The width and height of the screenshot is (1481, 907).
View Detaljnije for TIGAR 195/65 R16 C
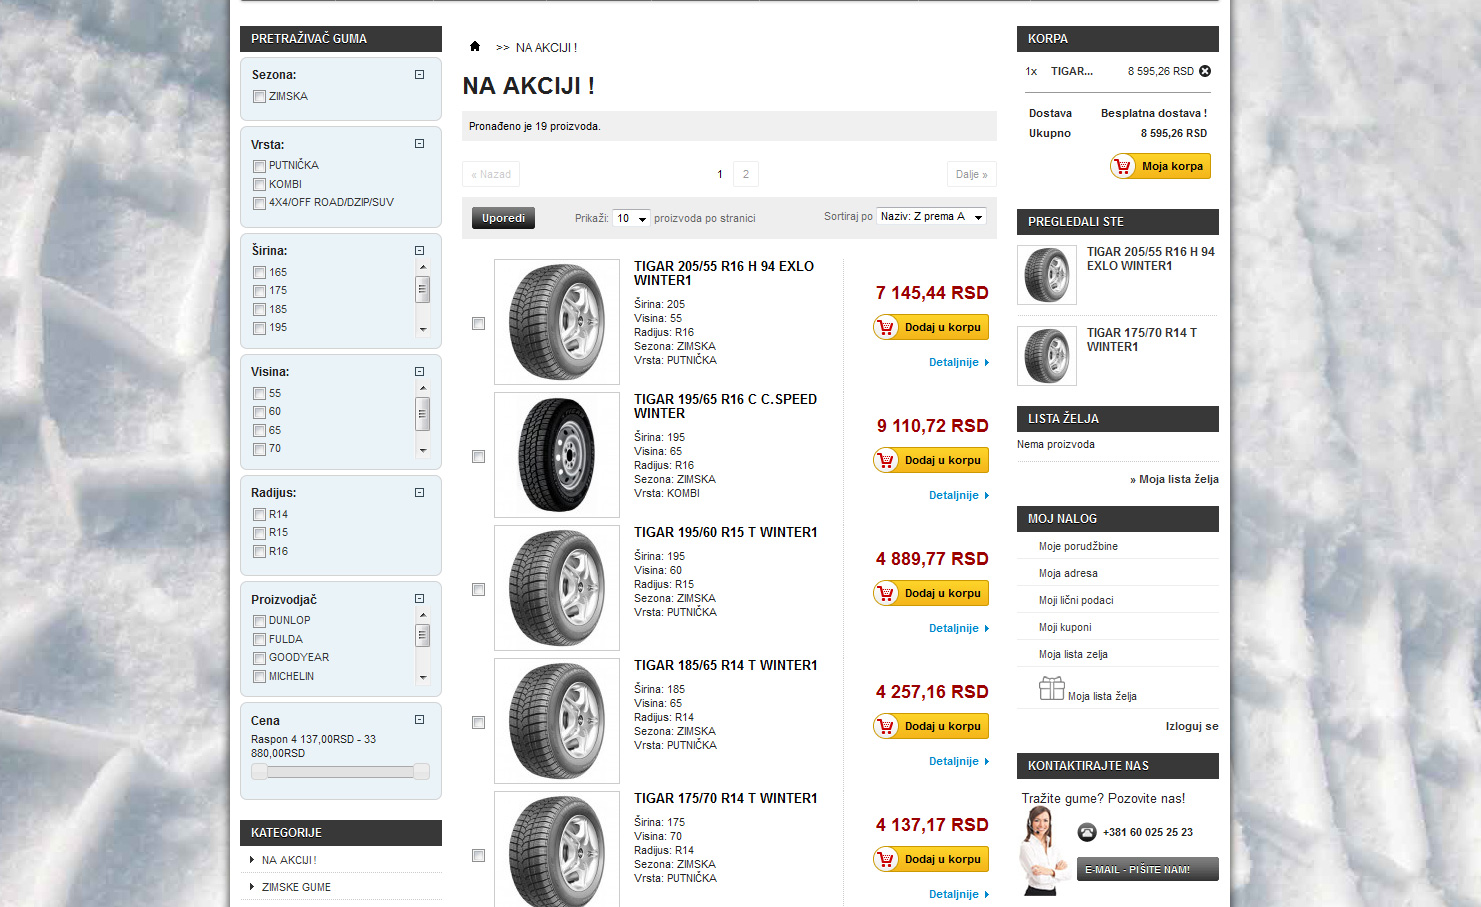pos(958,495)
